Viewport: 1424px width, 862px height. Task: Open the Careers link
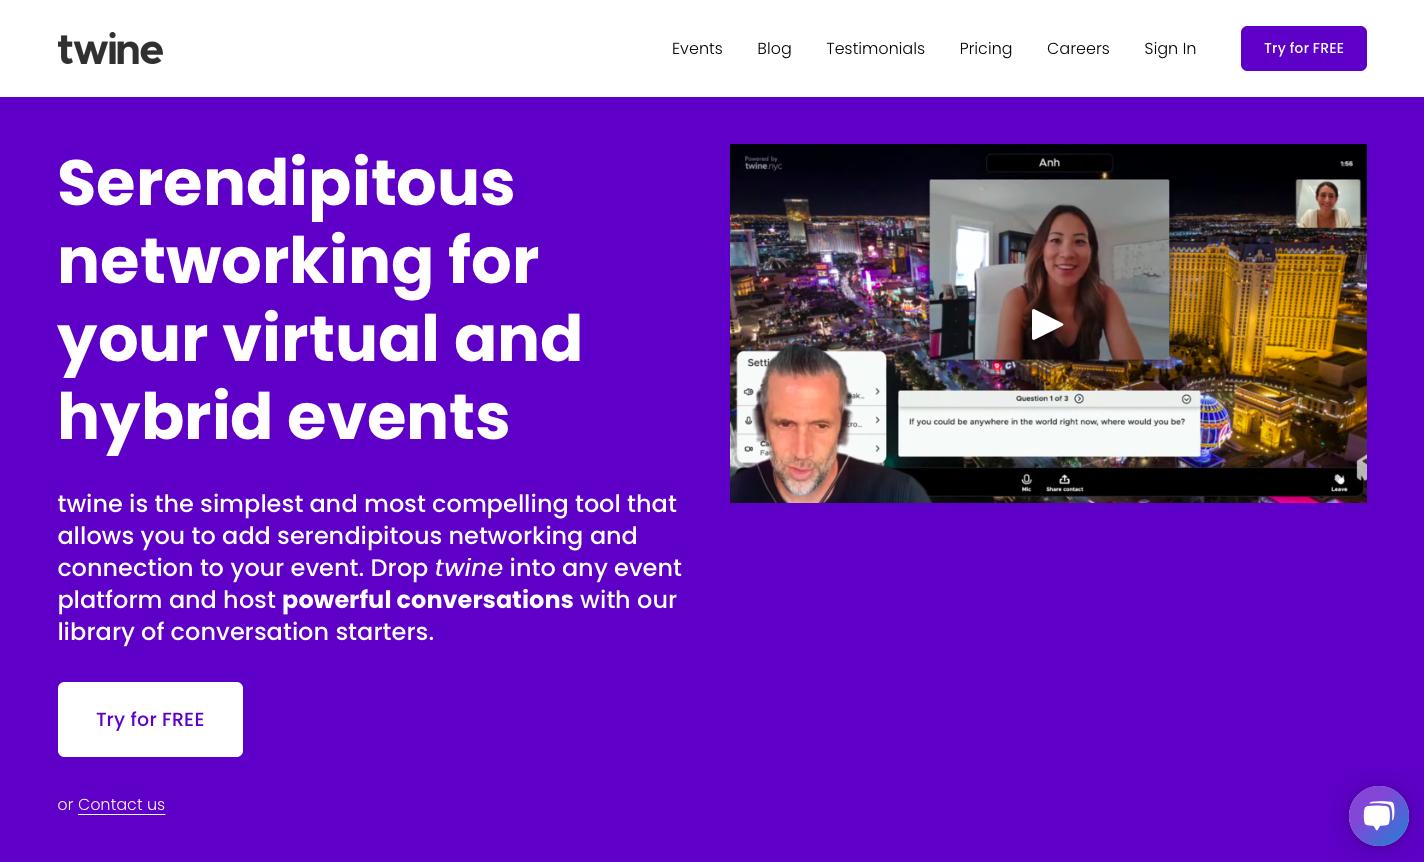1078,48
